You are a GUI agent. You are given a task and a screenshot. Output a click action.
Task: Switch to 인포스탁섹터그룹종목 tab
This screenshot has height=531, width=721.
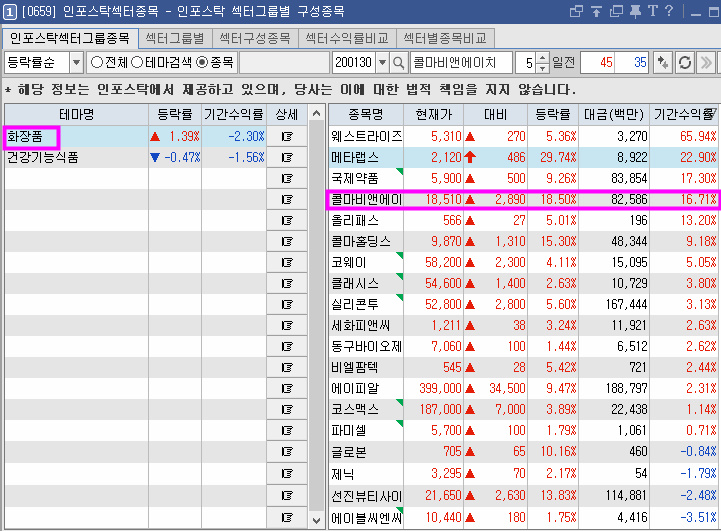click(70, 38)
